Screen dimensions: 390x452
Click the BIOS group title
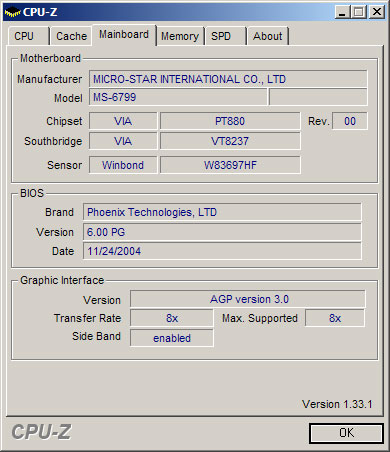(x=32, y=193)
